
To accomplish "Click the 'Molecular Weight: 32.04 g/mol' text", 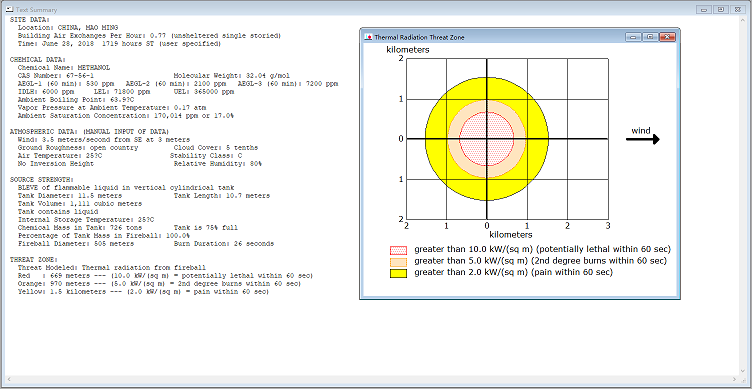I will click(232, 76).
